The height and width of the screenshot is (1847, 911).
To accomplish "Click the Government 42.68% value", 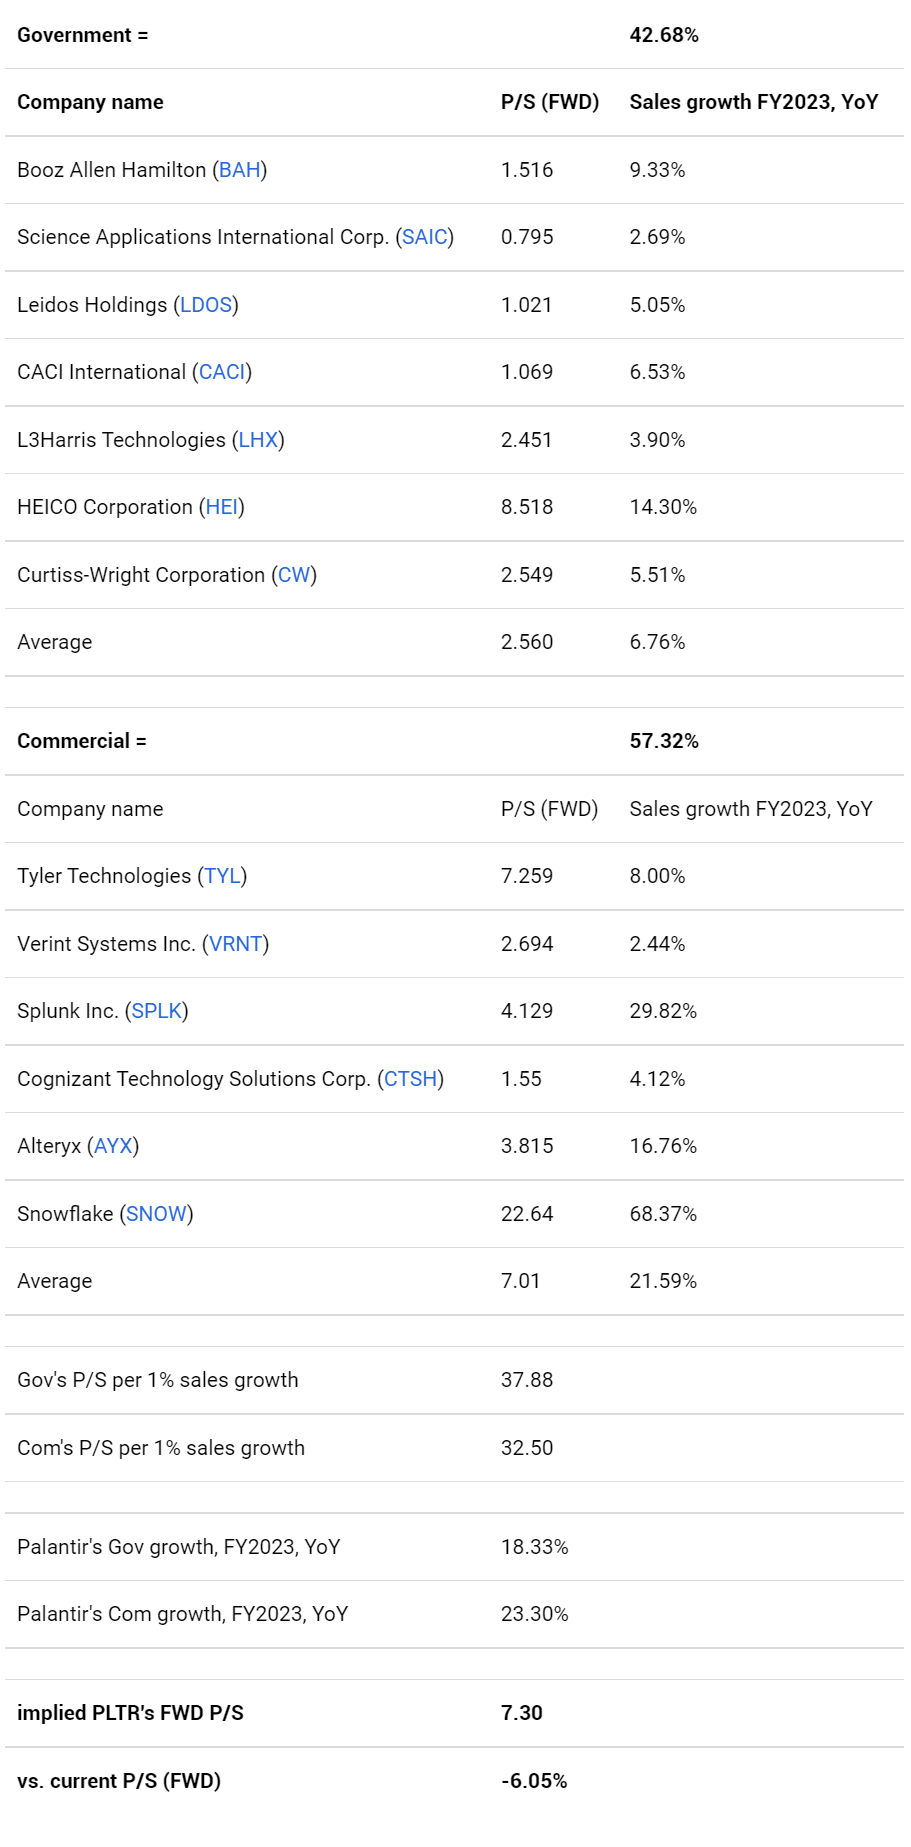I will 664,35.
